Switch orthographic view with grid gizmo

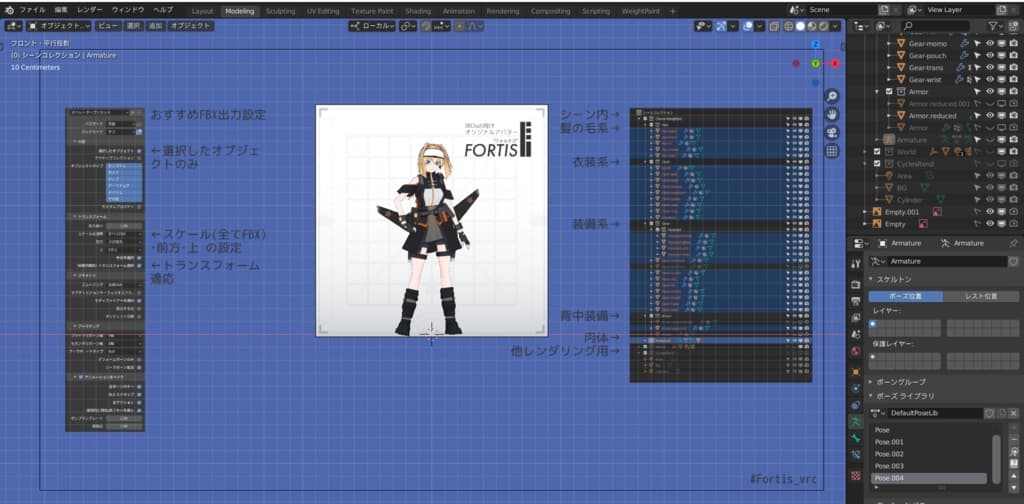coord(832,151)
